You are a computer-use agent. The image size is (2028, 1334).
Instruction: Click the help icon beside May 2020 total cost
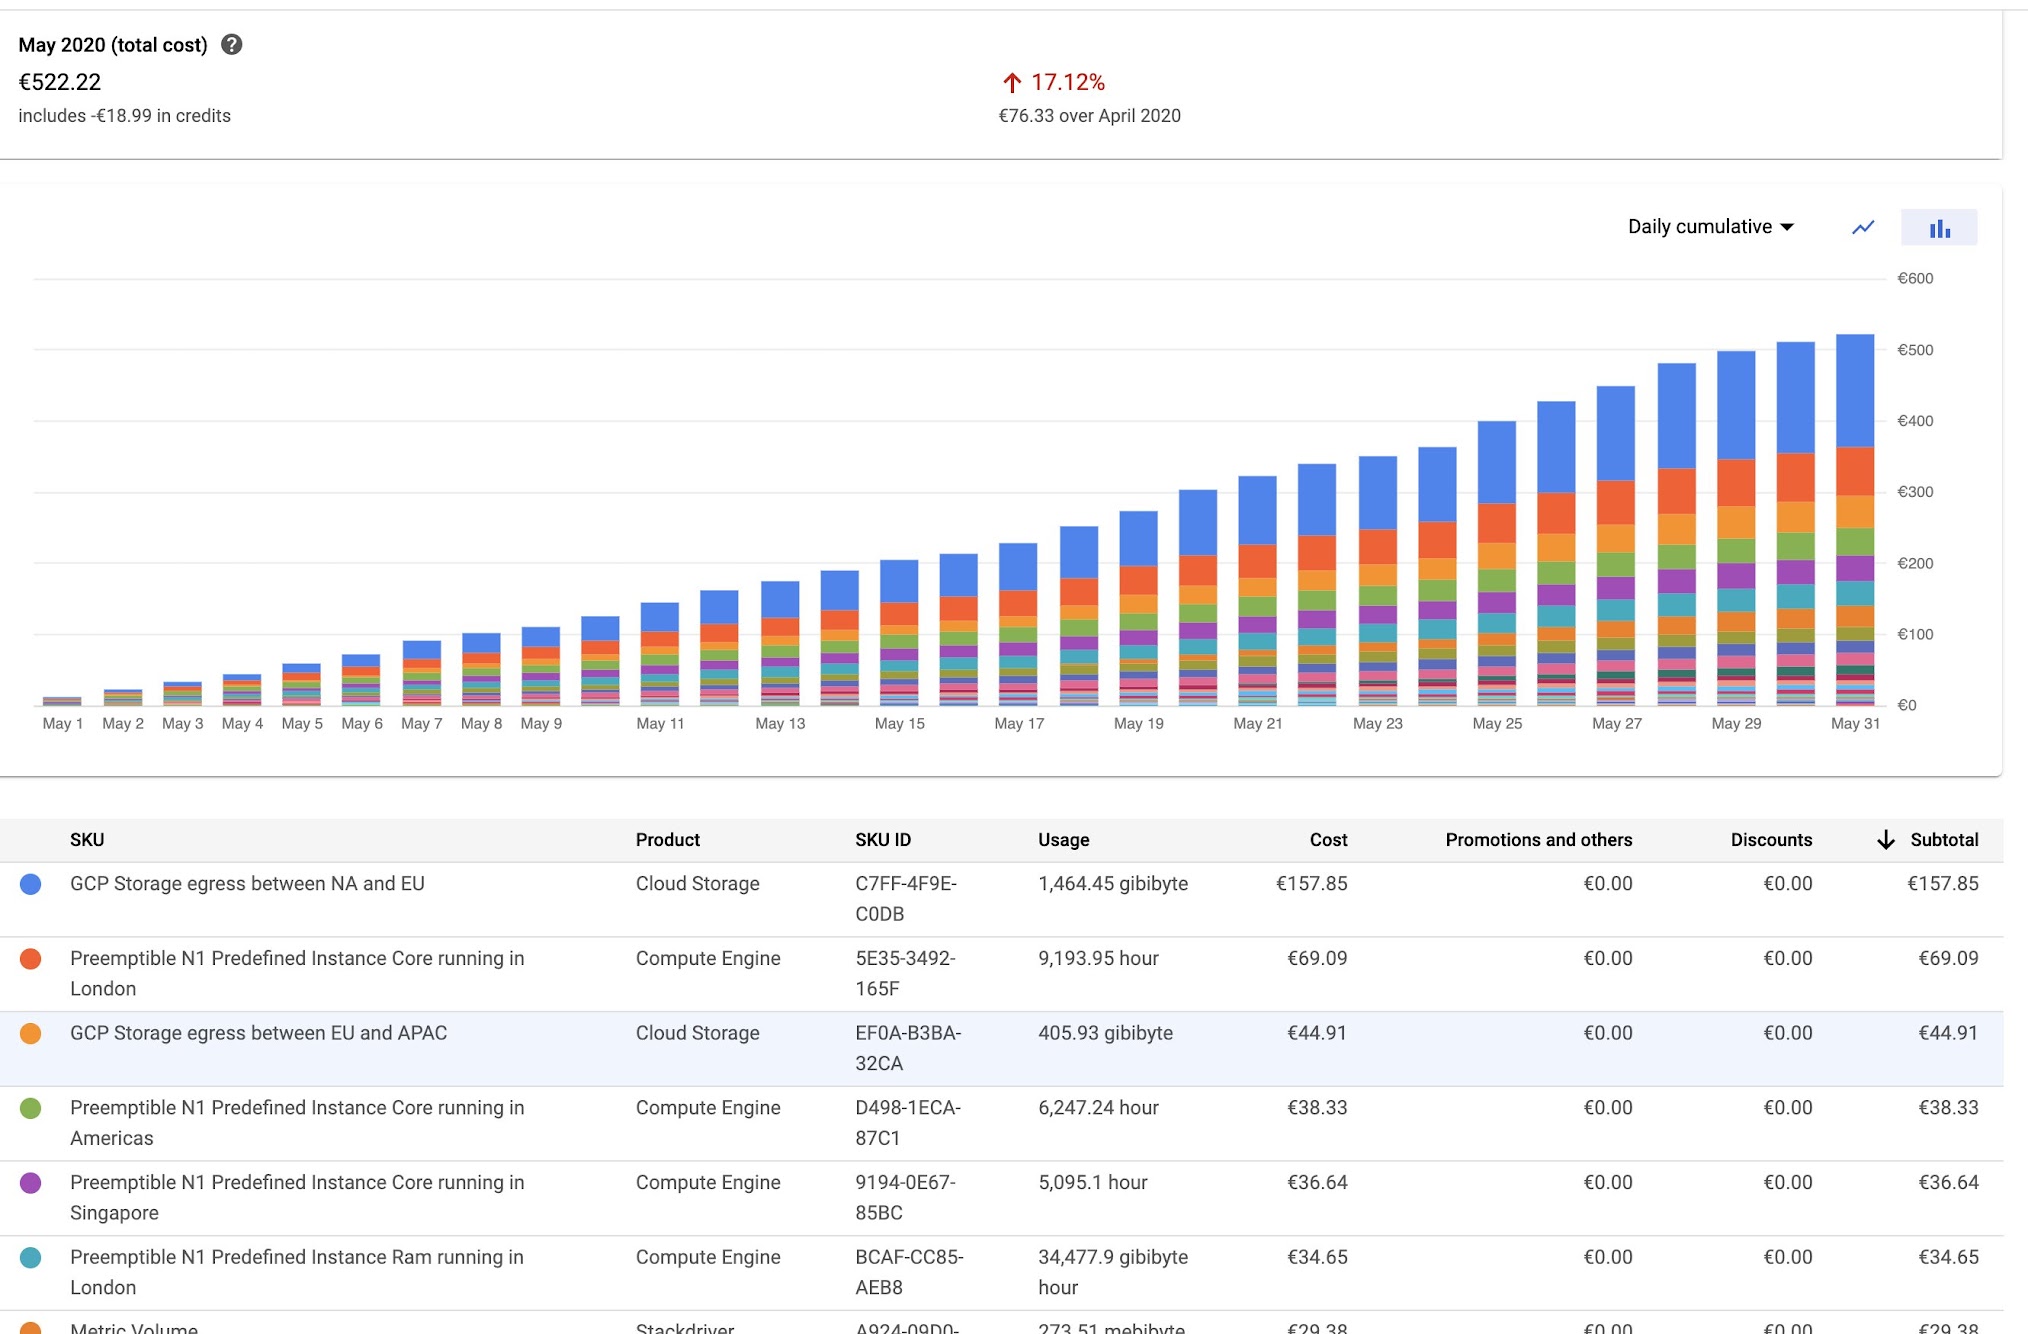click(231, 45)
